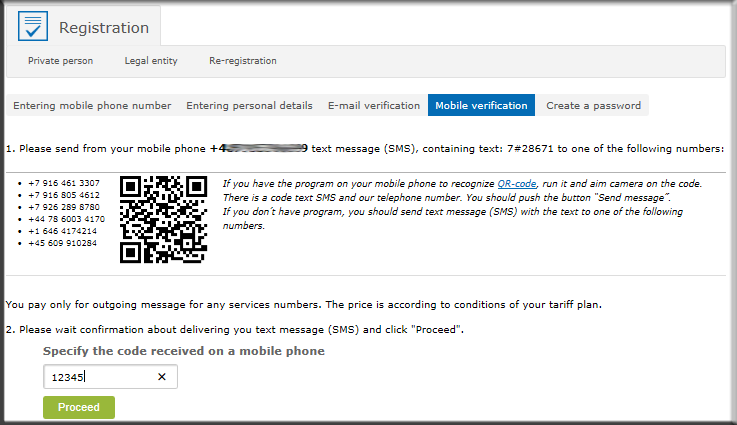Open the Create a password step
Image resolution: width=737 pixels, height=425 pixels.
coord(593,105)
